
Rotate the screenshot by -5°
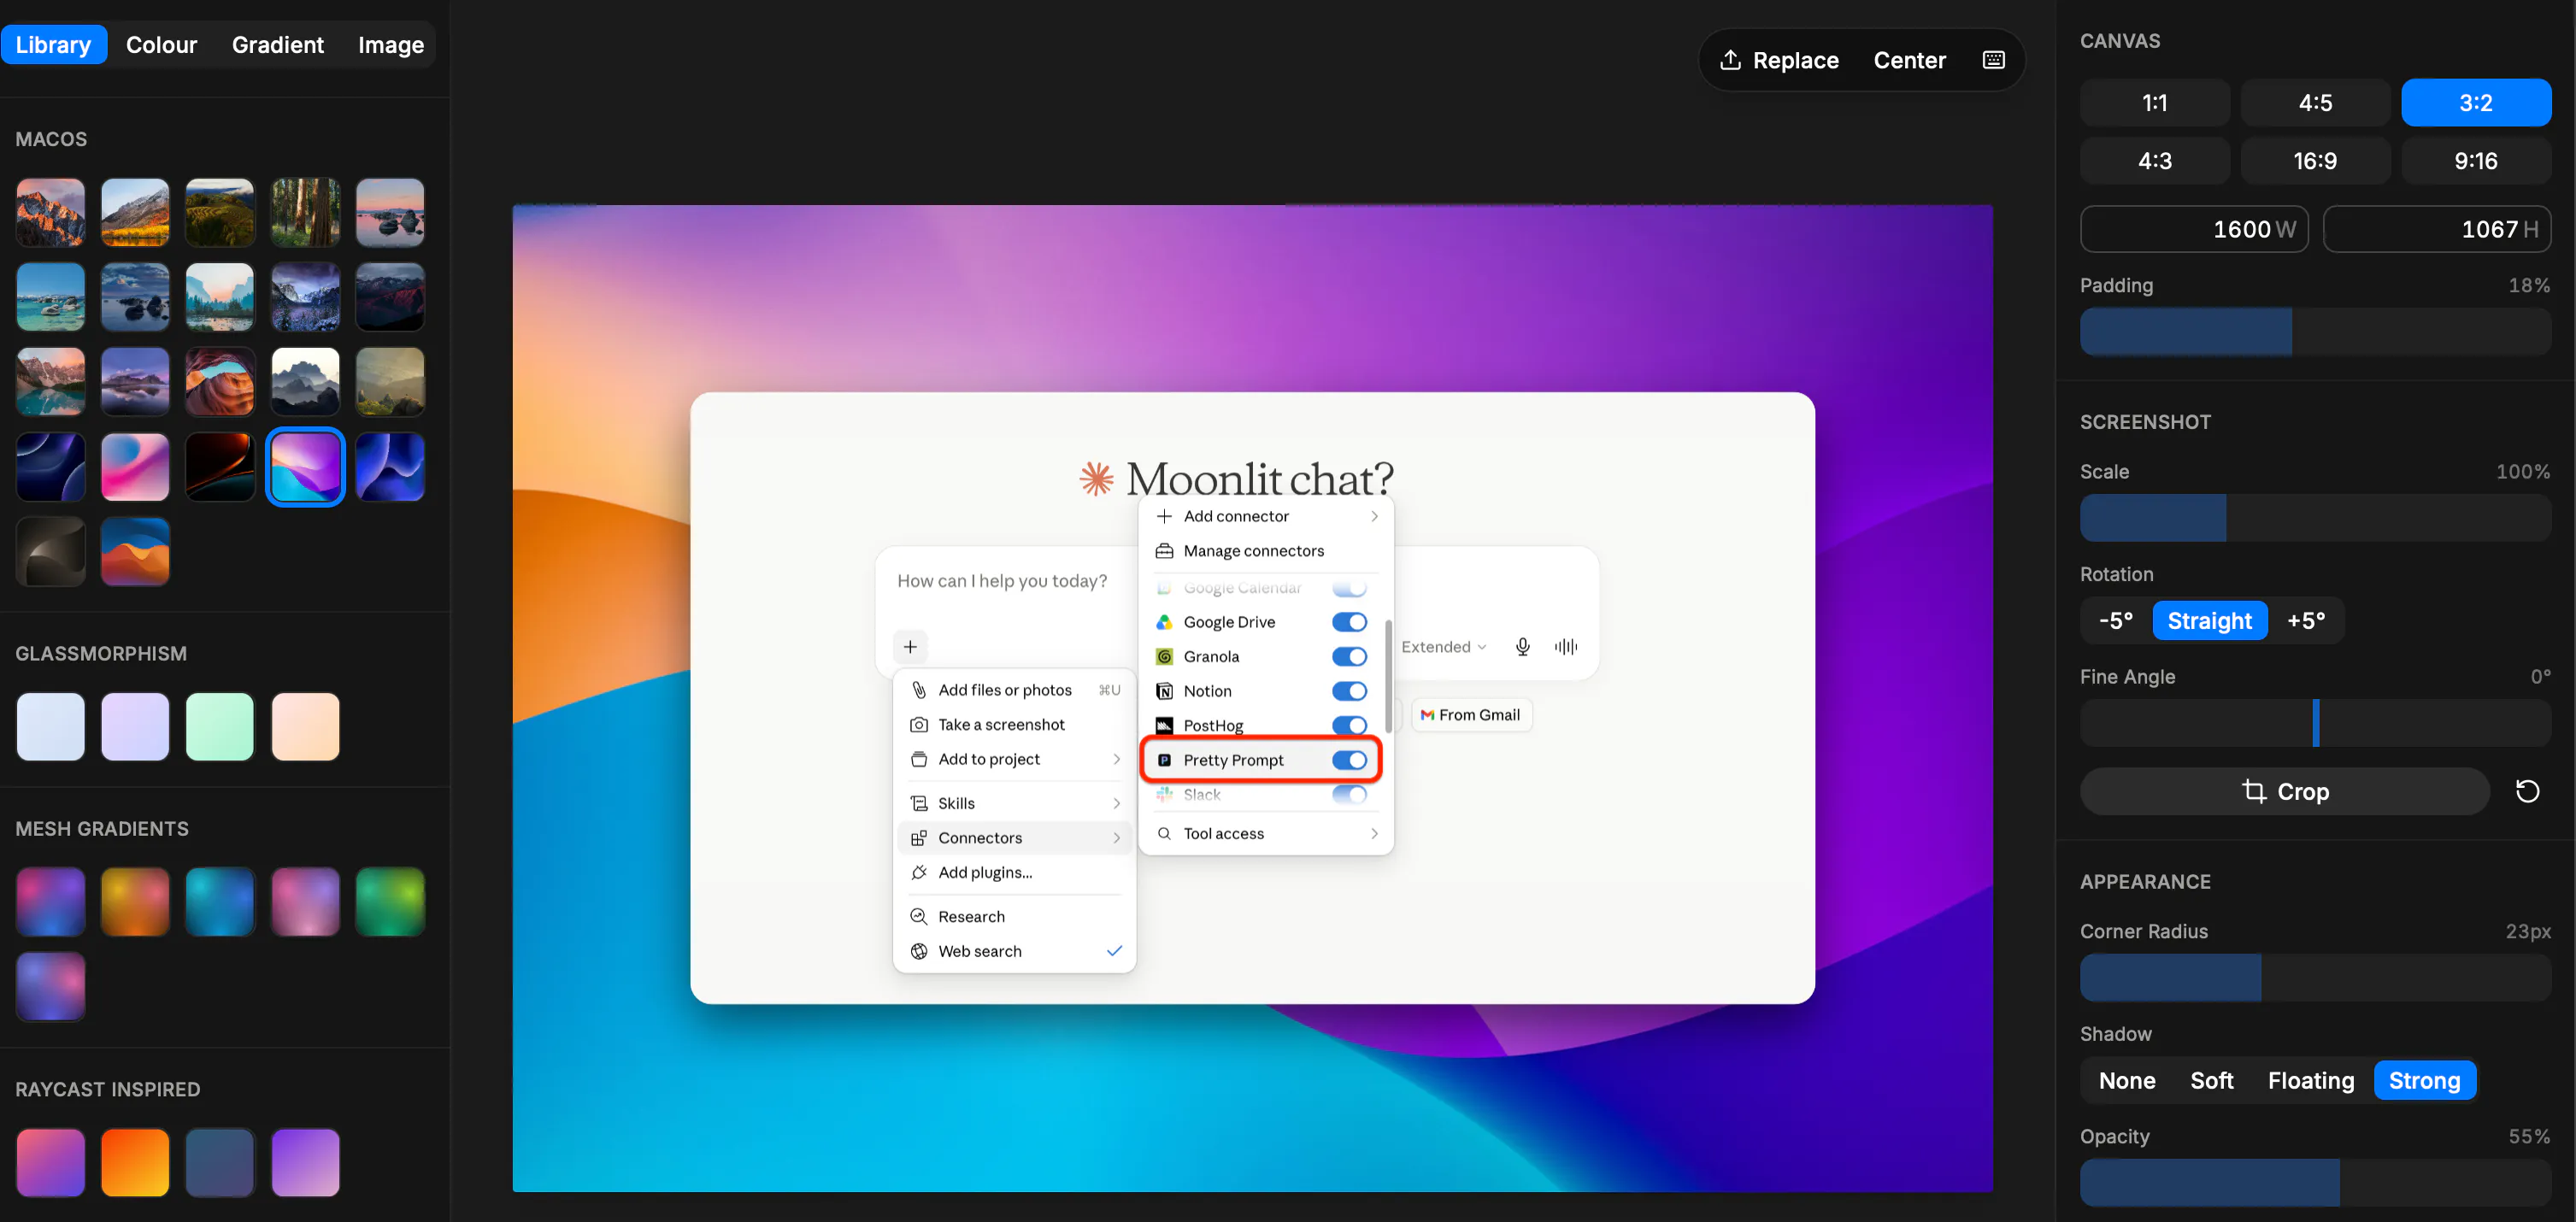pyautogui.click(x=2115, y=620)
